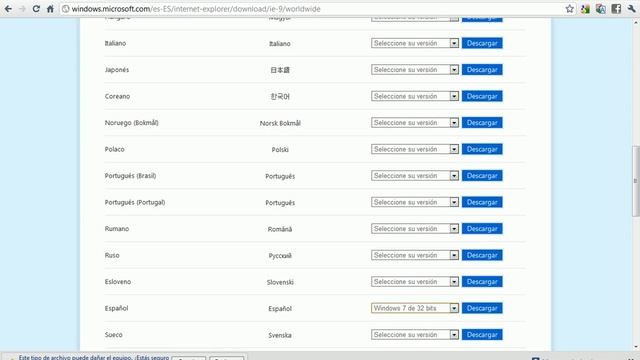Open version dropdown for Esloveno

(x=415, y=282)
